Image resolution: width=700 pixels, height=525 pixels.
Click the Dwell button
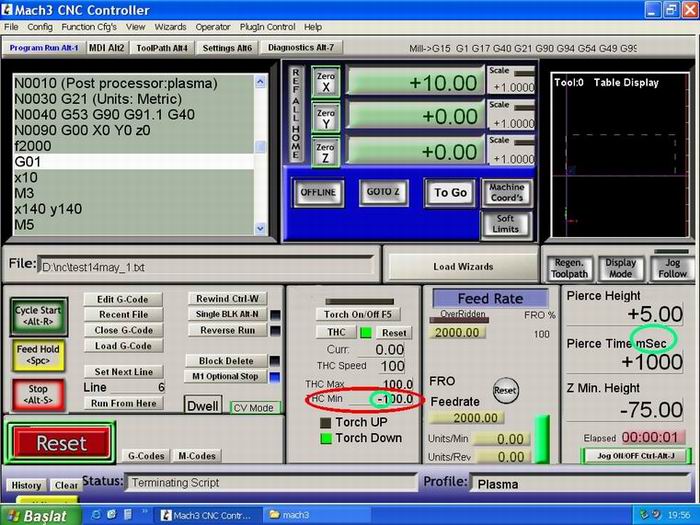(x=203, y=405)
